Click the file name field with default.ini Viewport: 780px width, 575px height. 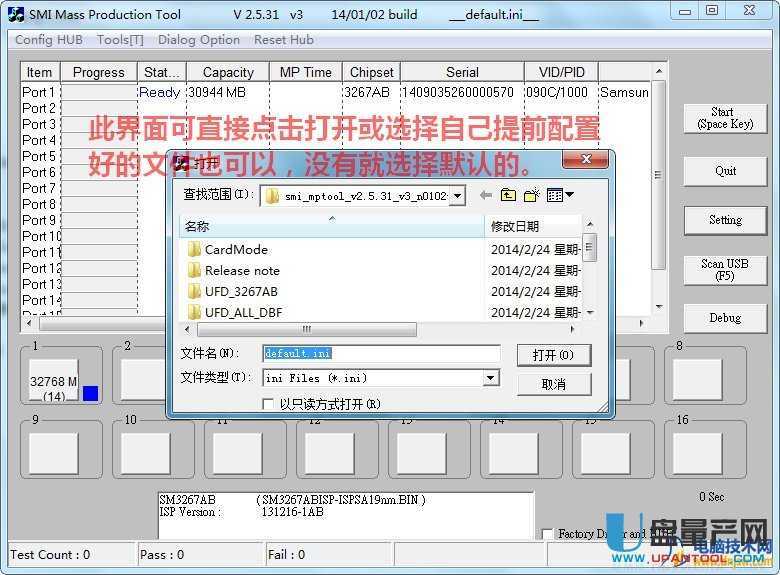pos(380,353)
